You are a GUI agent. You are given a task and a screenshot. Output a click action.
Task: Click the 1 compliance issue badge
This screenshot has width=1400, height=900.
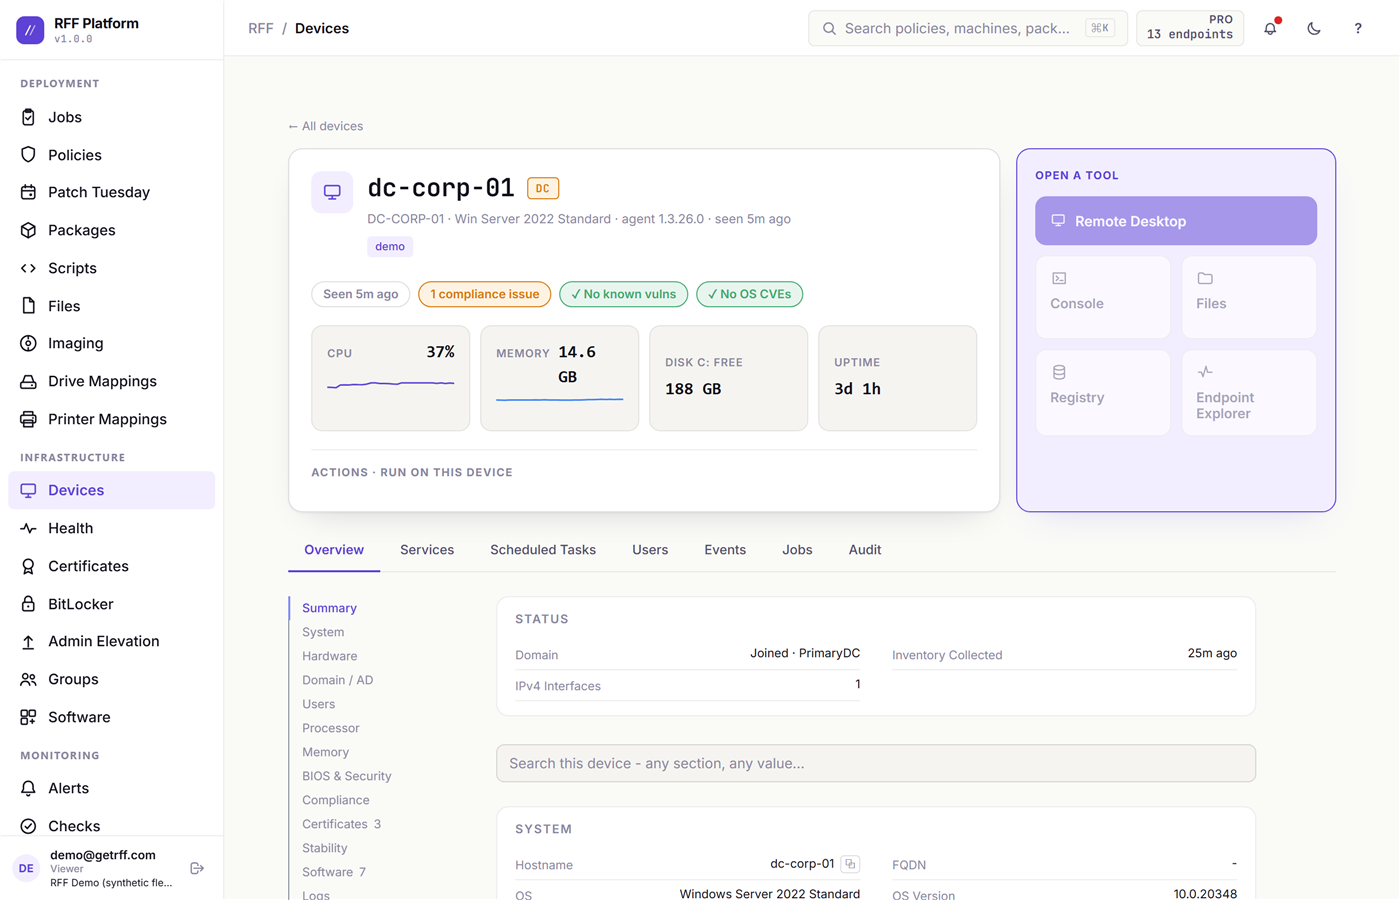(x=485, y=294)
